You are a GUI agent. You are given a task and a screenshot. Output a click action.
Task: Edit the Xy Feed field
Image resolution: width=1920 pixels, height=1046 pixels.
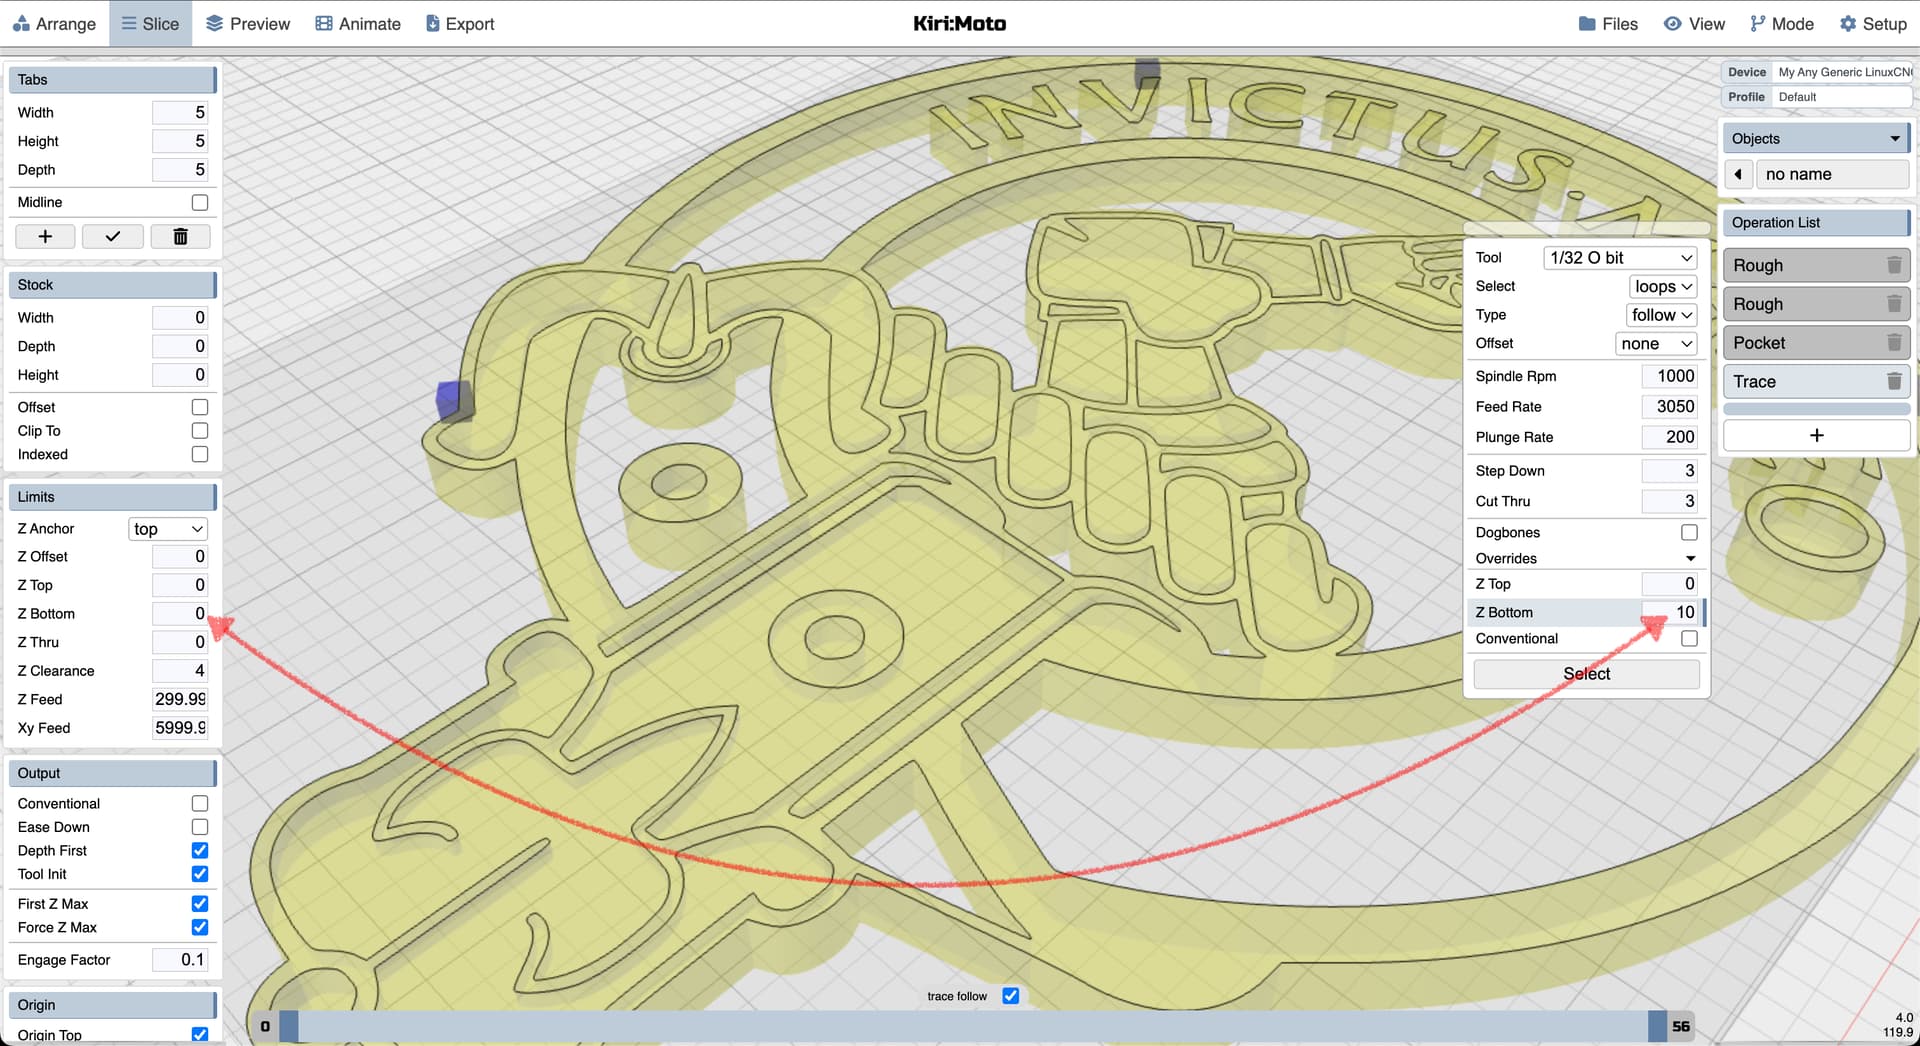[x=180, y=728]
